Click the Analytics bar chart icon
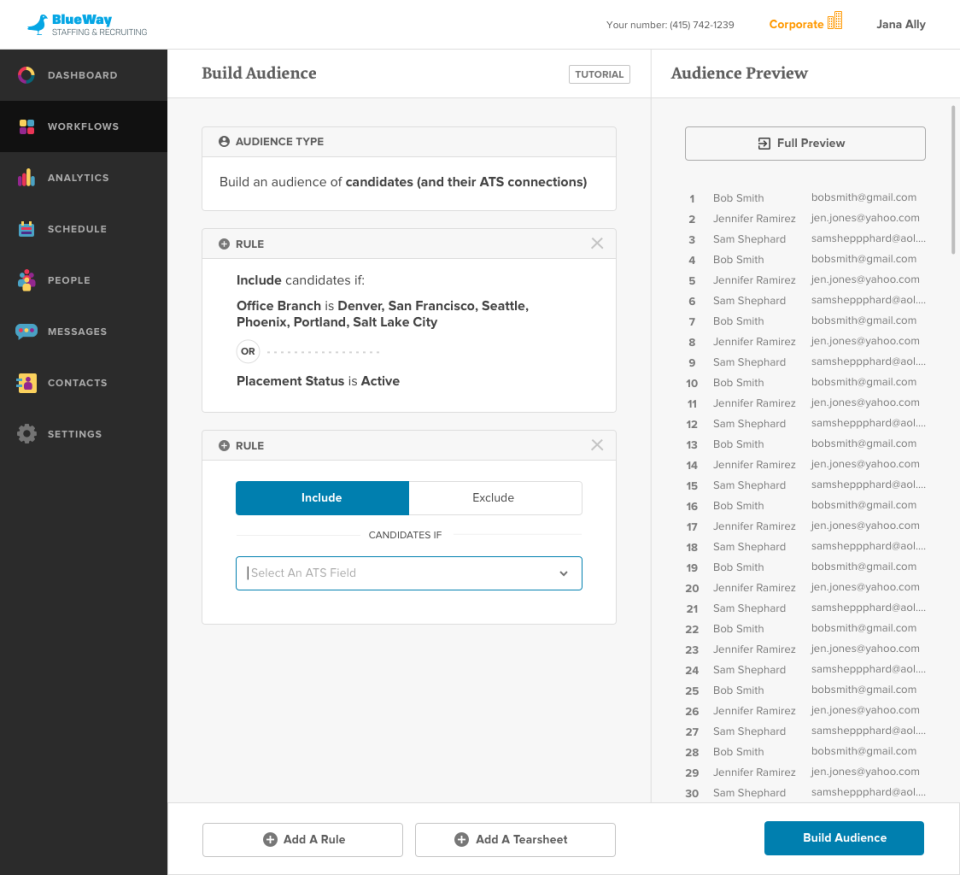The height and width of the screenshot is (875, 960). (27, 178)
